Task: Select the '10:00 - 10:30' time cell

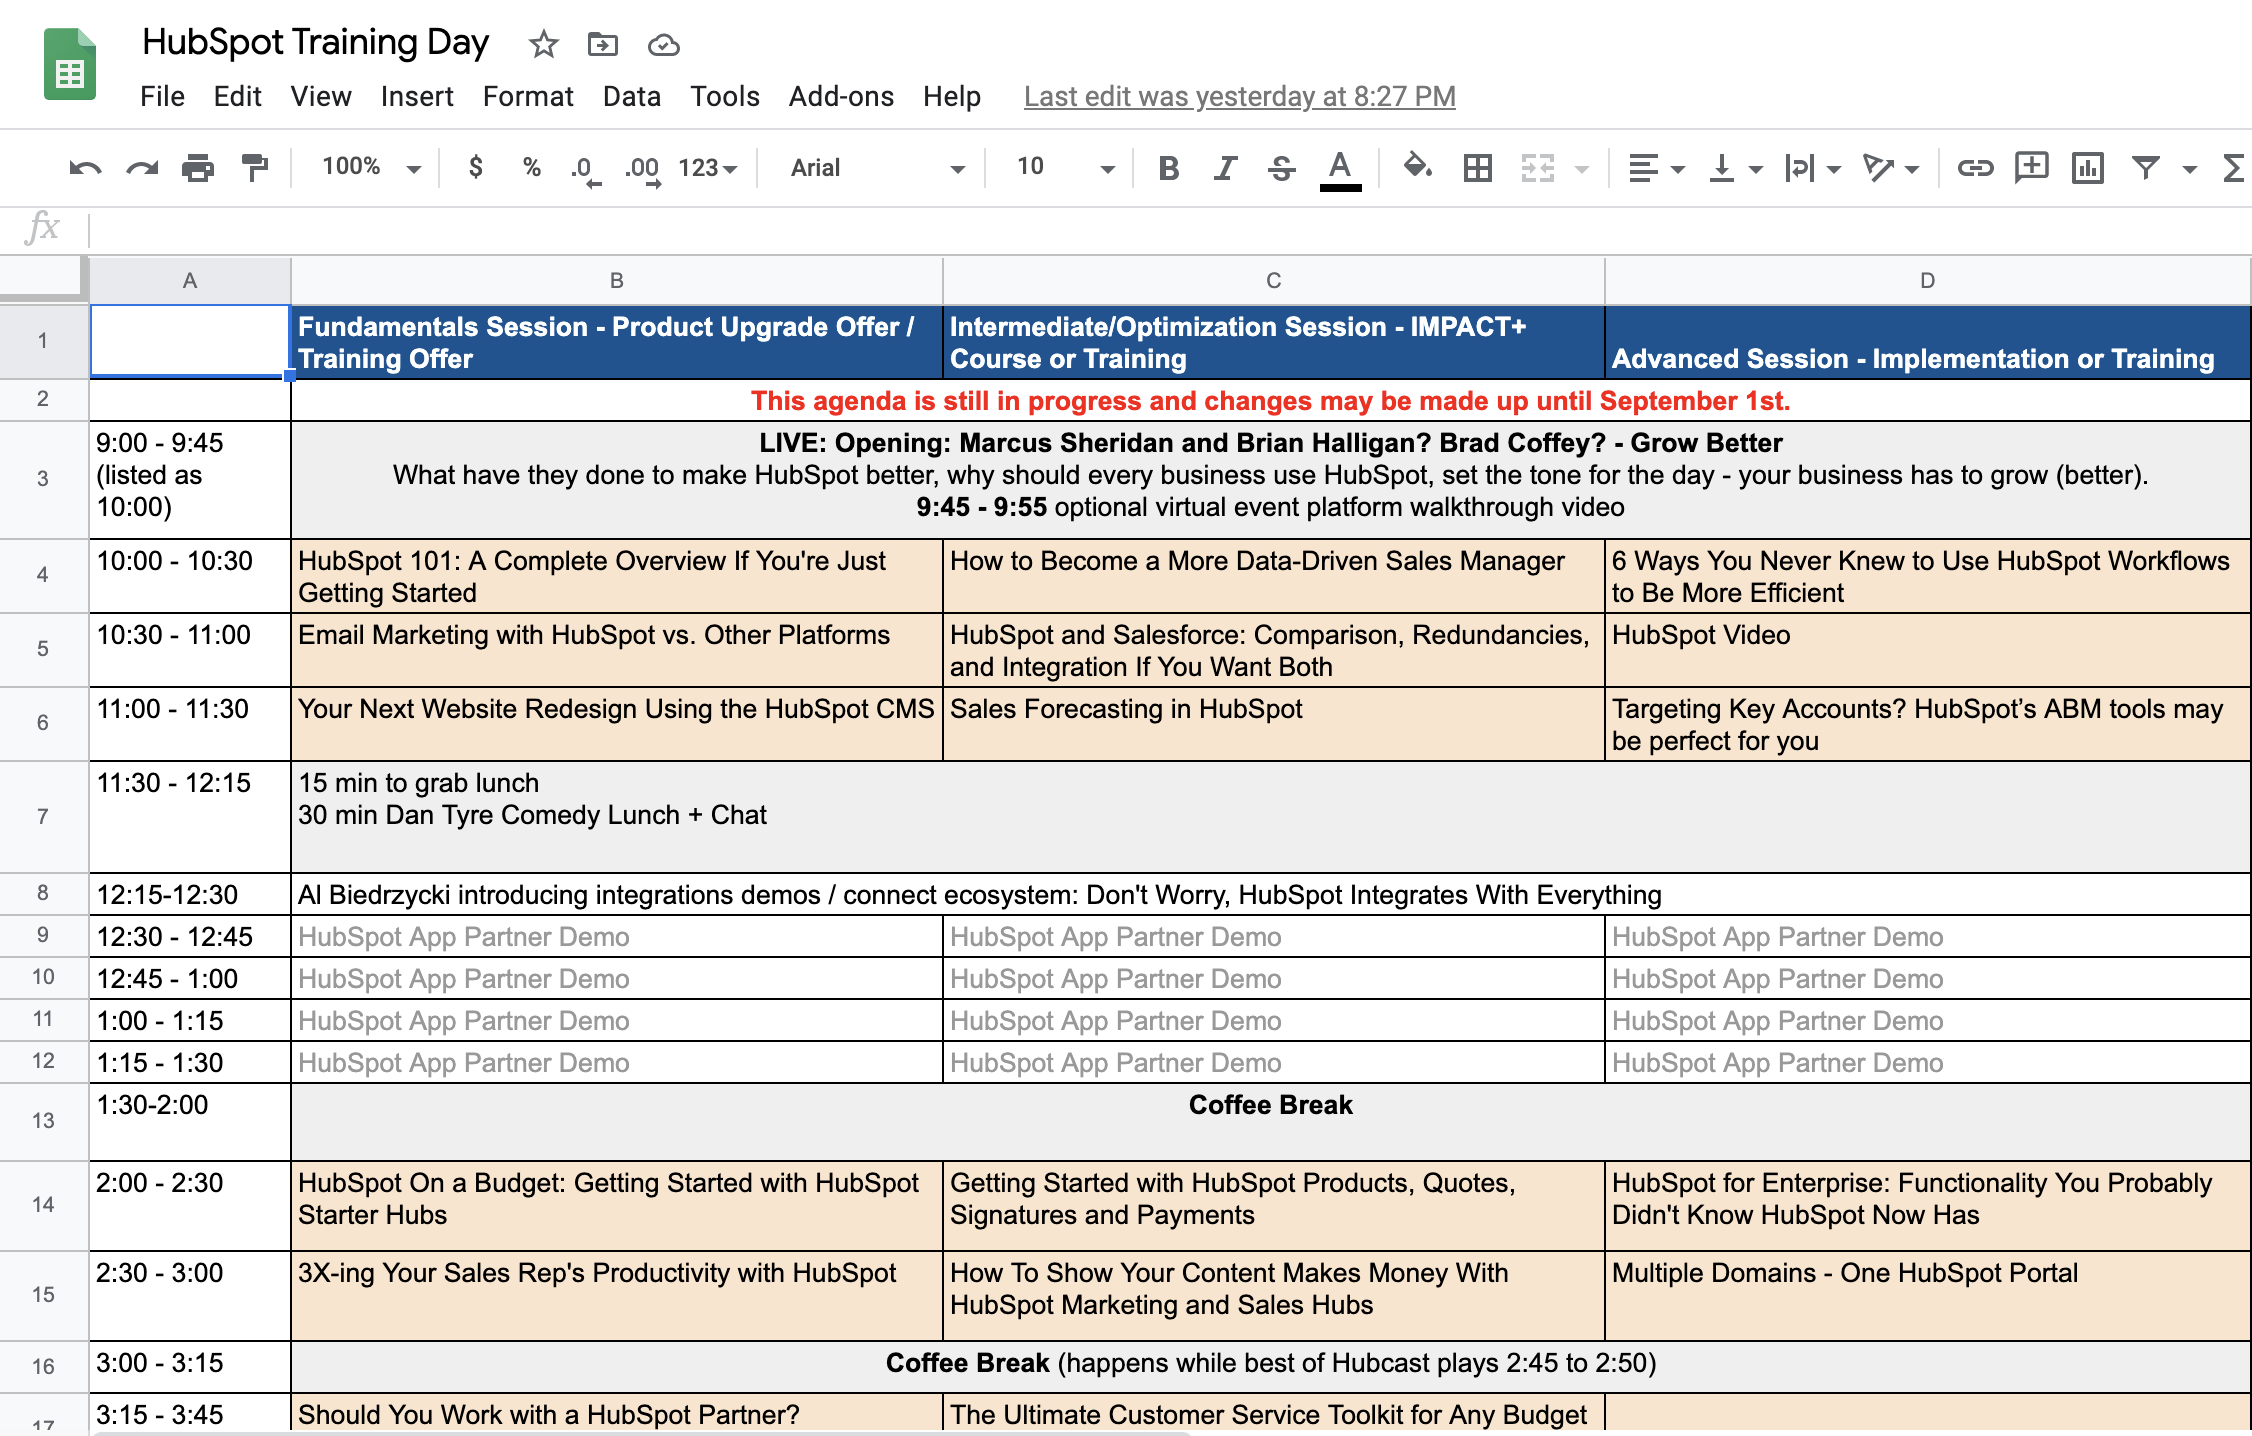Action: pos(190,576)
